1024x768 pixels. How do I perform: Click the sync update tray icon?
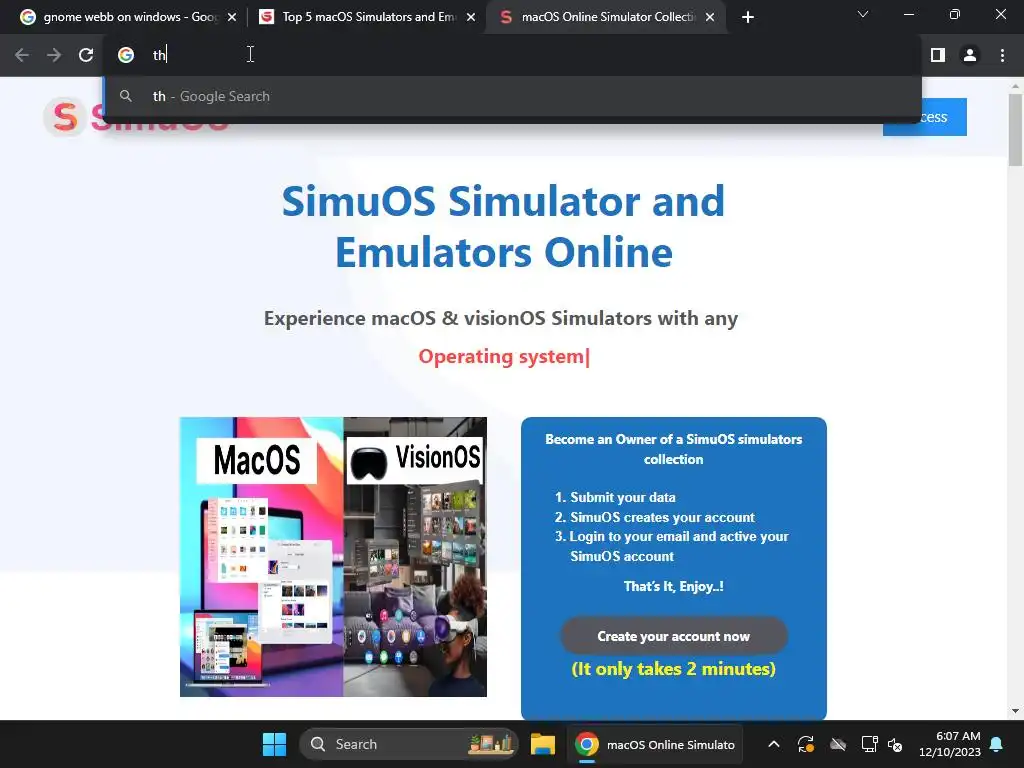(806, 744)
